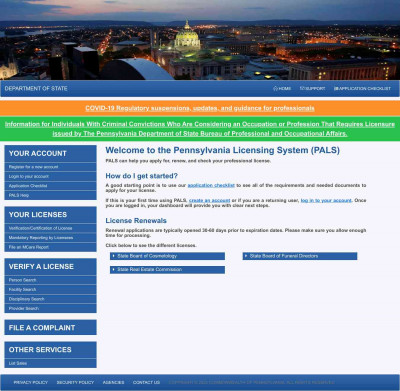
Task: Open Provider Search under Verify a License
Action: tap(50, 308)
